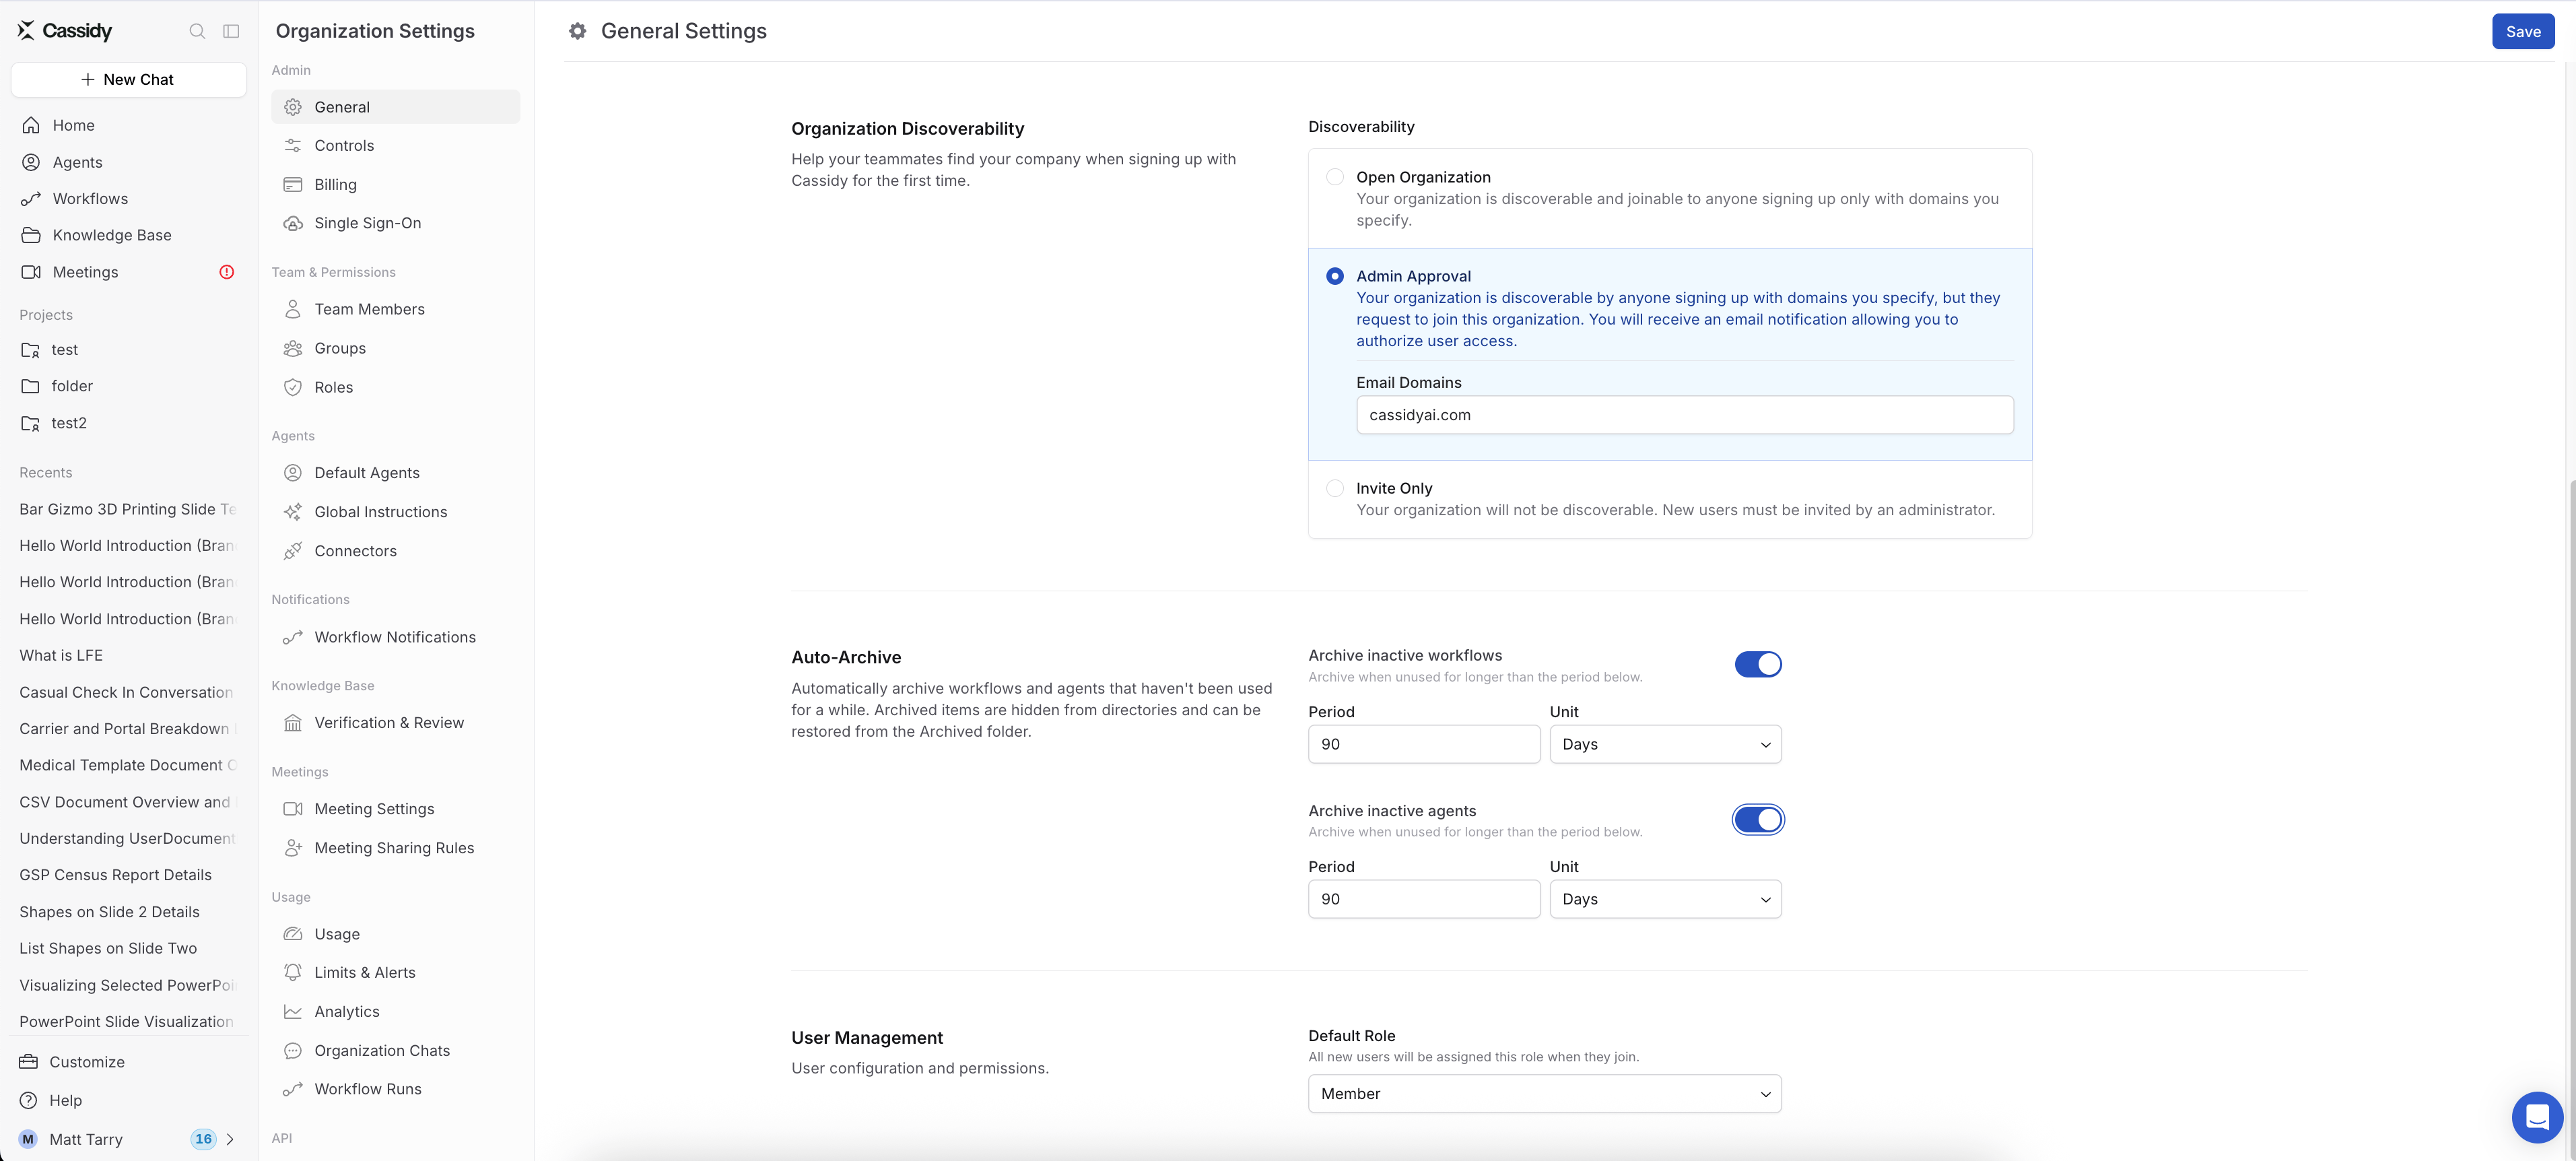Image resolution: width=2576 pixels, height=1161 pixels.
Task: Click the Verification & Review bank icon
Action: click(293, 723)
